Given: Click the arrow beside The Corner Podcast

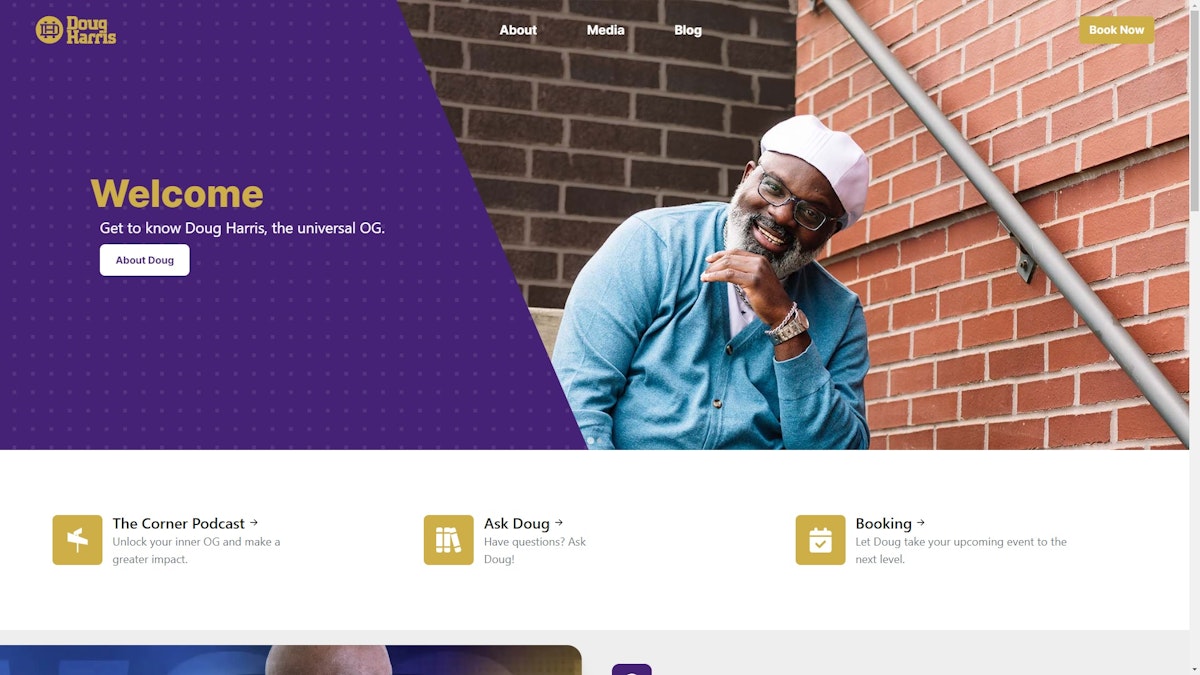Looking at the screenshot, I should tap(254, 522).
